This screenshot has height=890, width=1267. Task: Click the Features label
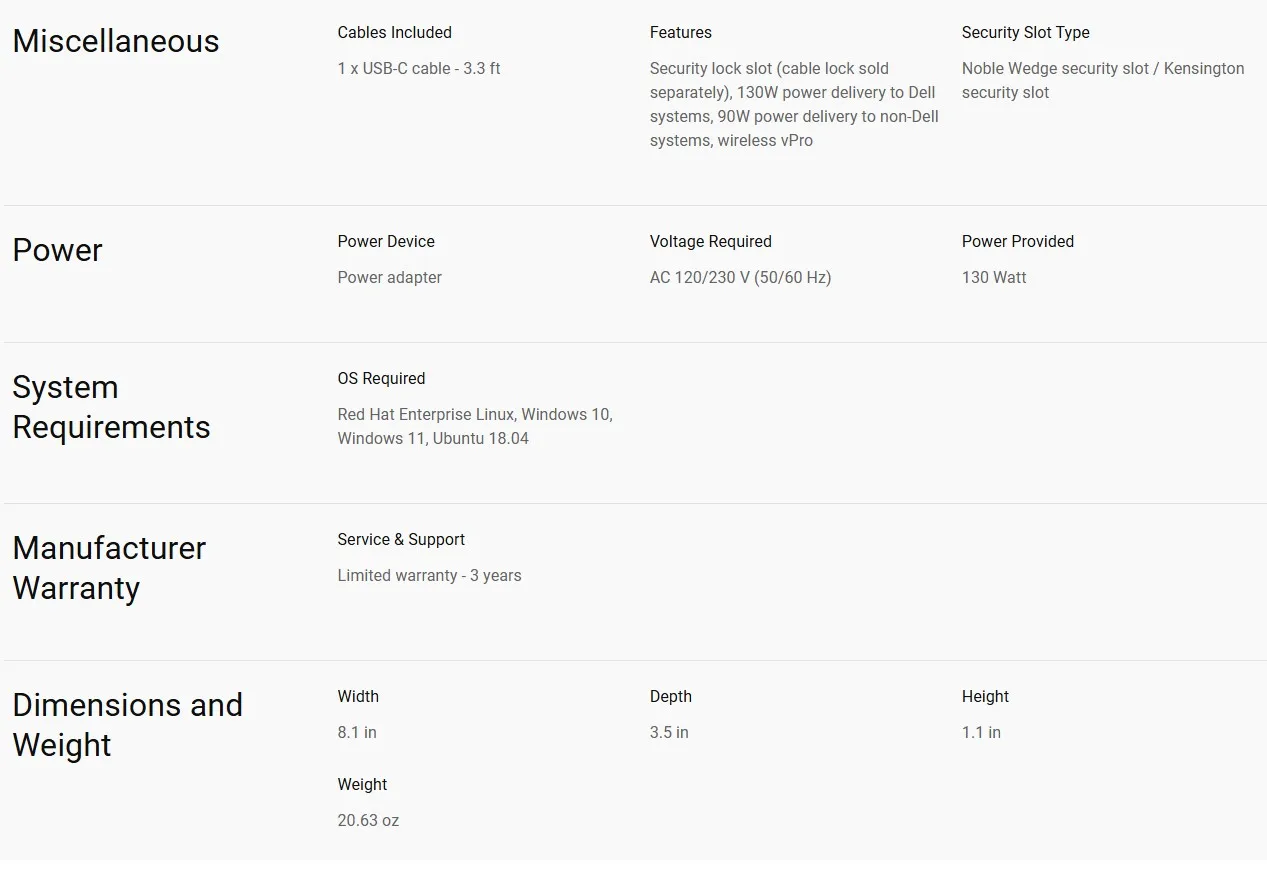[680, 32]
